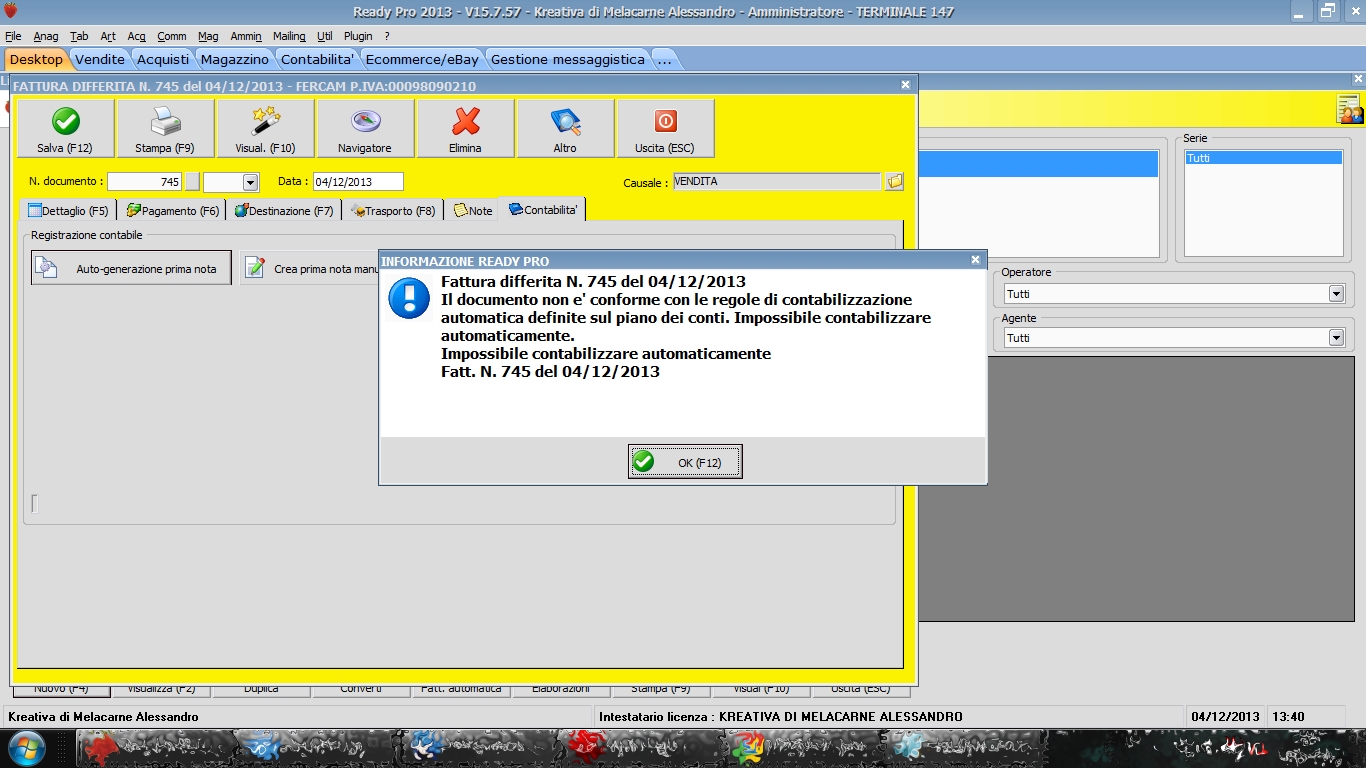Image resolution: width=1366 pixels, height=768 pixels.
Task: Open Visual. (F10) magic wand preview
Action: point(265,128)
